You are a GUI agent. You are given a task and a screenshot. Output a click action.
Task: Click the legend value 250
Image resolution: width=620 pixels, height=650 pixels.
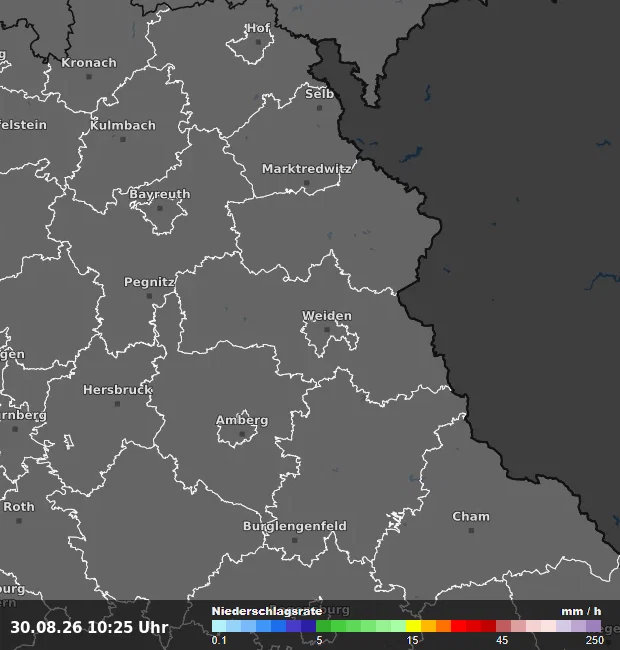click(595, 640)
